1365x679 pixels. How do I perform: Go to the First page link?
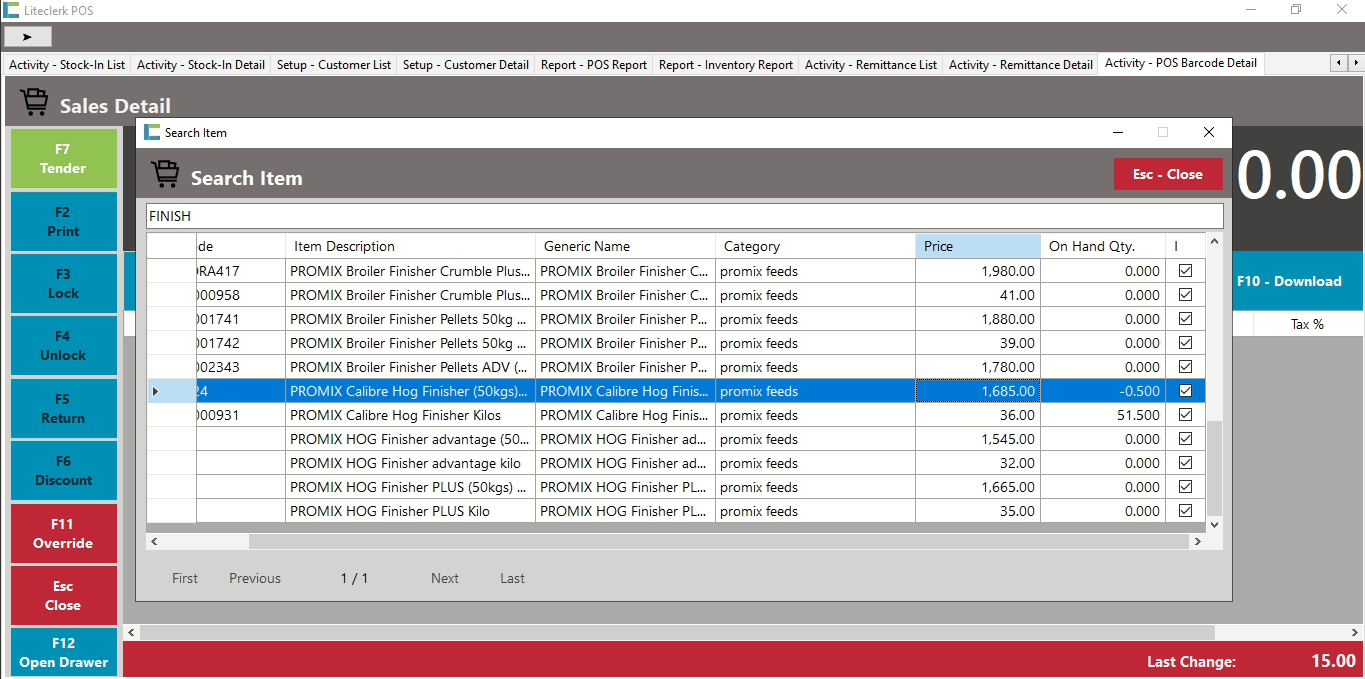tap(185, 578)
